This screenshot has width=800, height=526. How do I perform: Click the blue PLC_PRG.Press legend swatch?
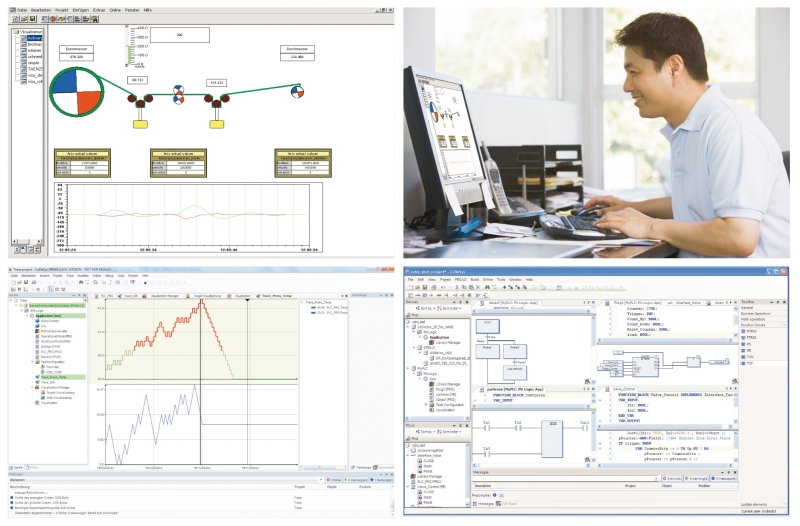point(313,313)
